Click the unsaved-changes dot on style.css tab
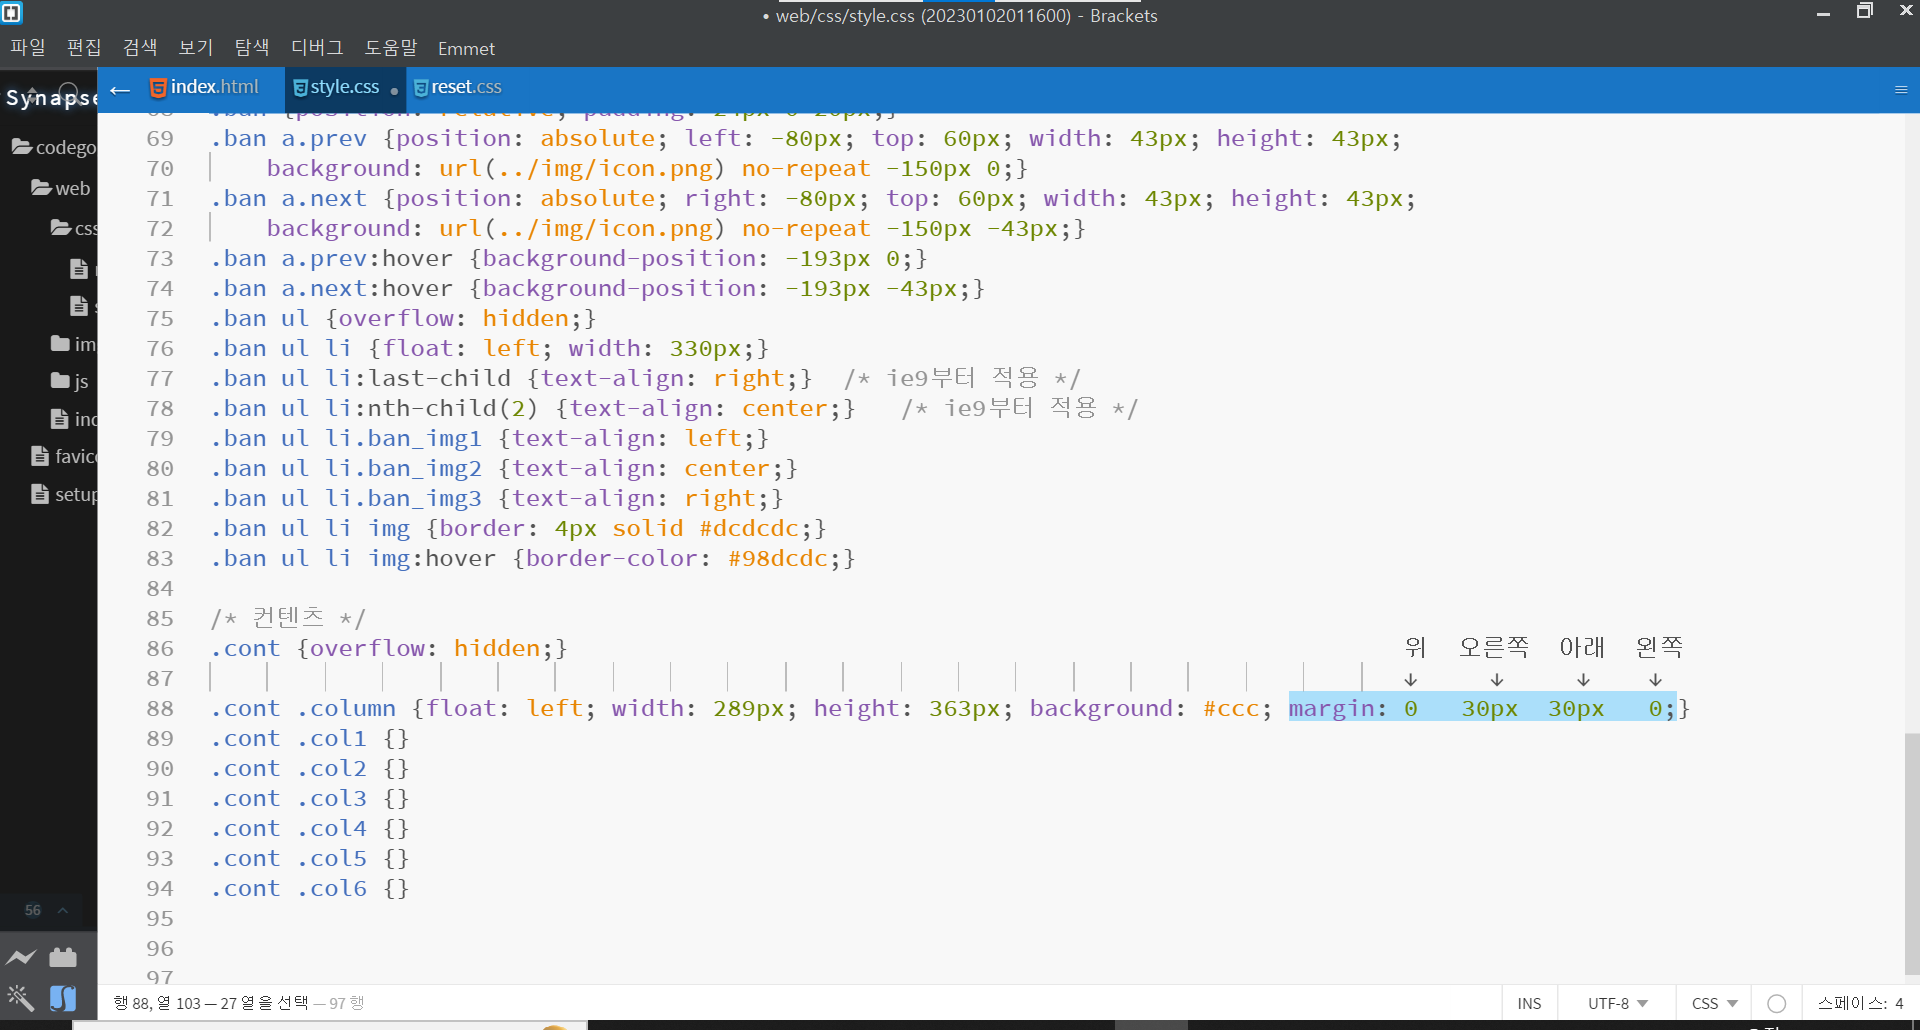 pyautogui.click(x=394, y=91)
